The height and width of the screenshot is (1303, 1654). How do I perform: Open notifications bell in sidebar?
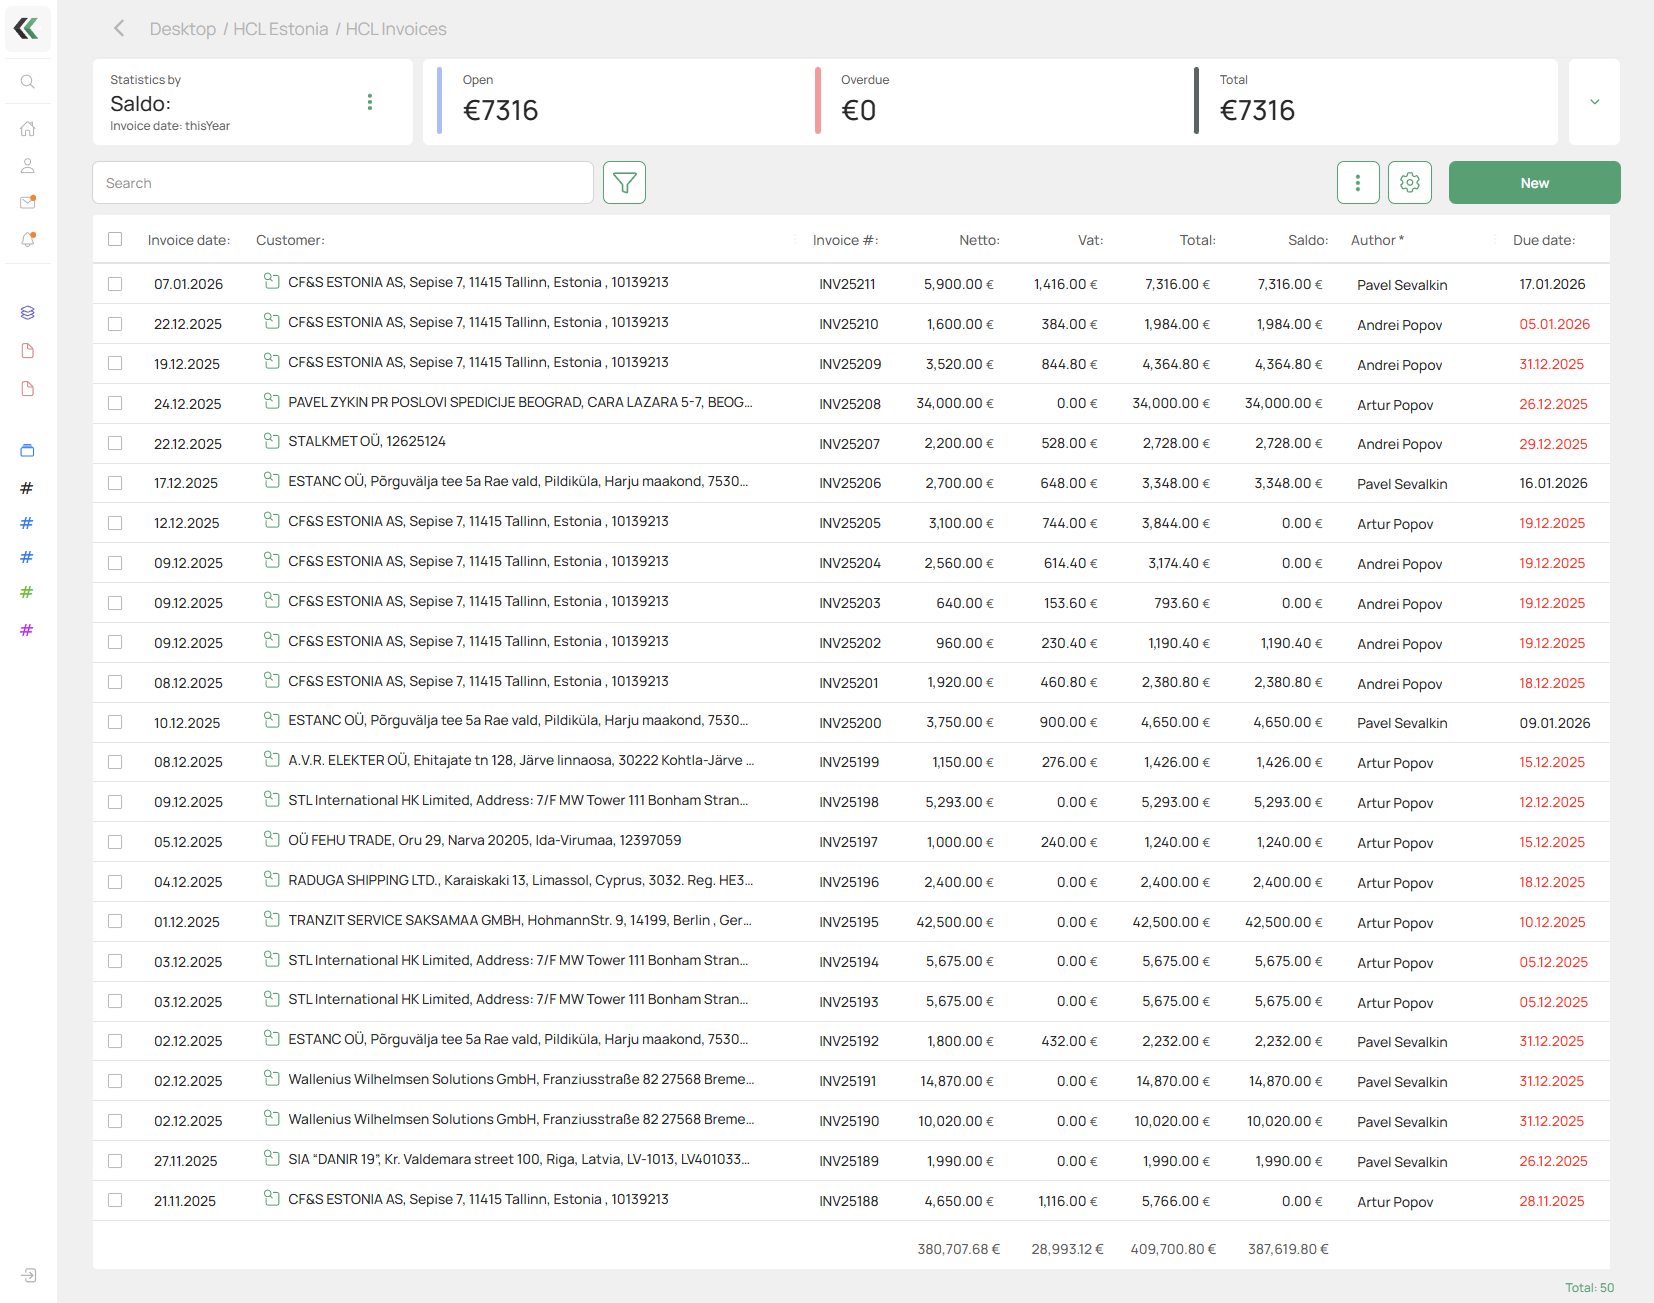coord(28,240)
